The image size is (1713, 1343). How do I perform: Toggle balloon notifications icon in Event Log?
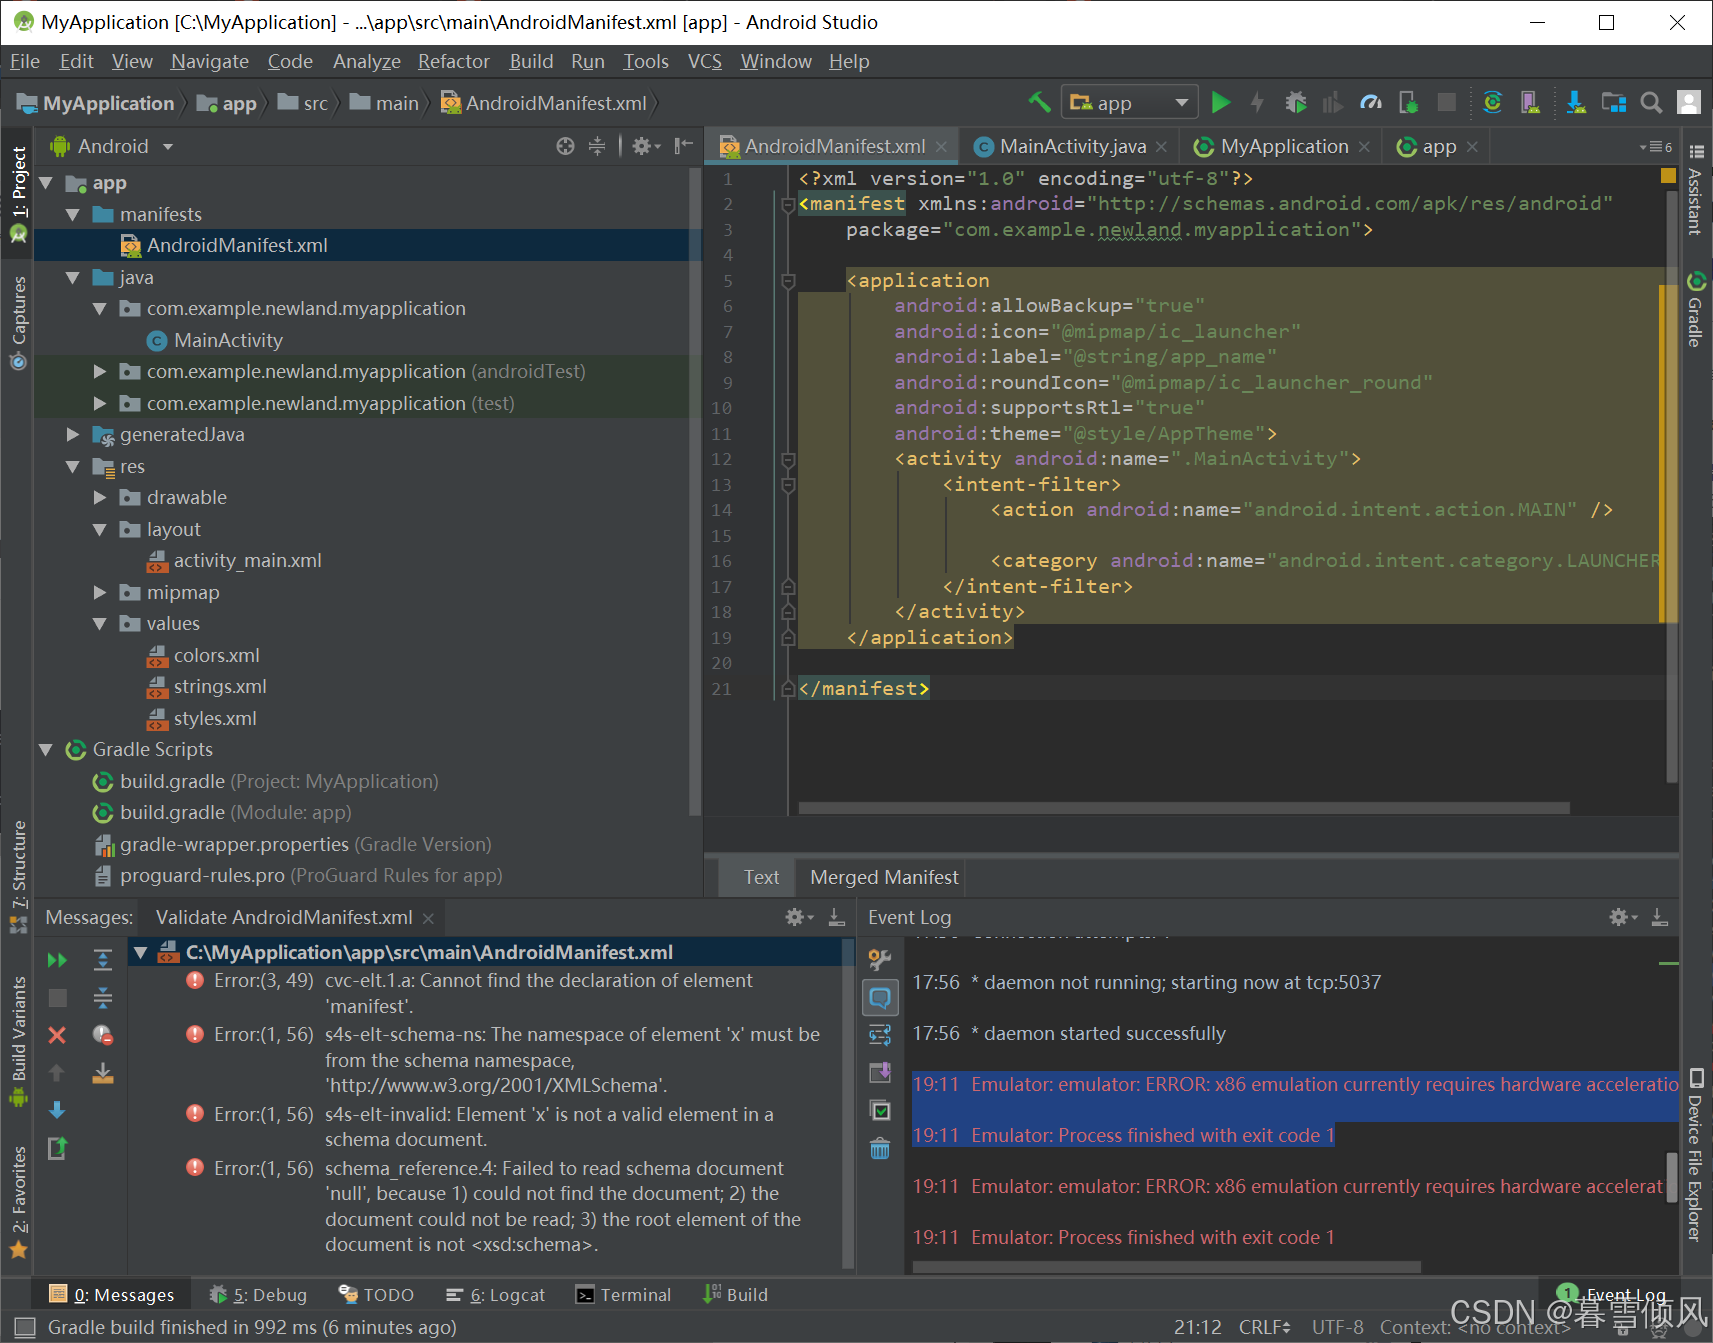tap(880, 997)
